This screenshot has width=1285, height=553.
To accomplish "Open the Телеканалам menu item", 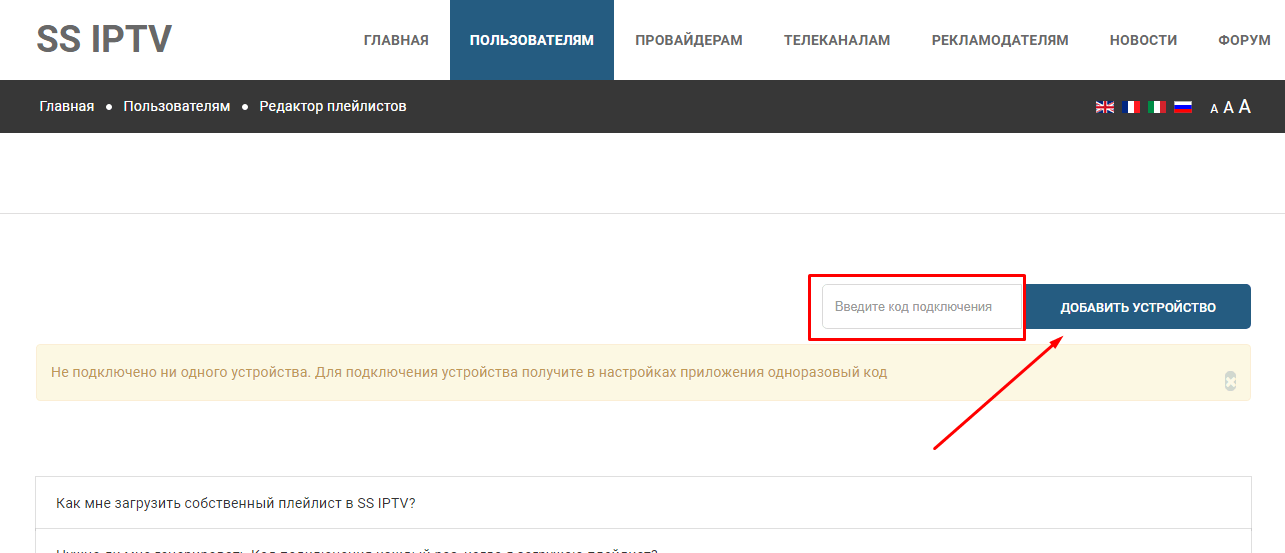I will 837,40.
